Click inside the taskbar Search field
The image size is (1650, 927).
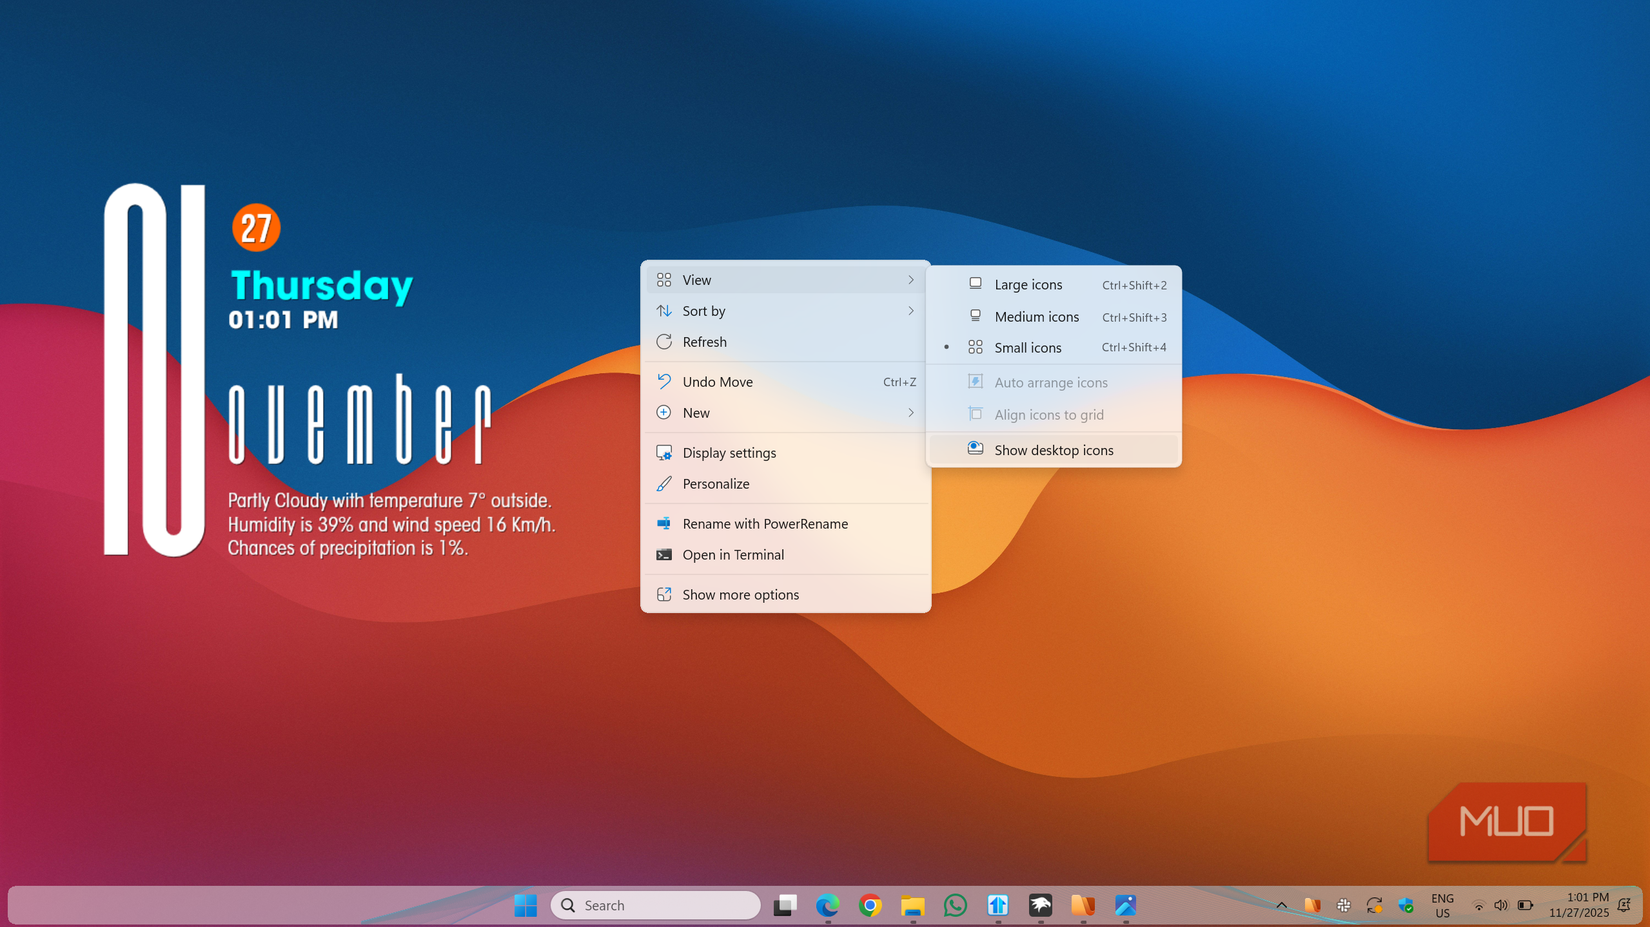point(655,905)
